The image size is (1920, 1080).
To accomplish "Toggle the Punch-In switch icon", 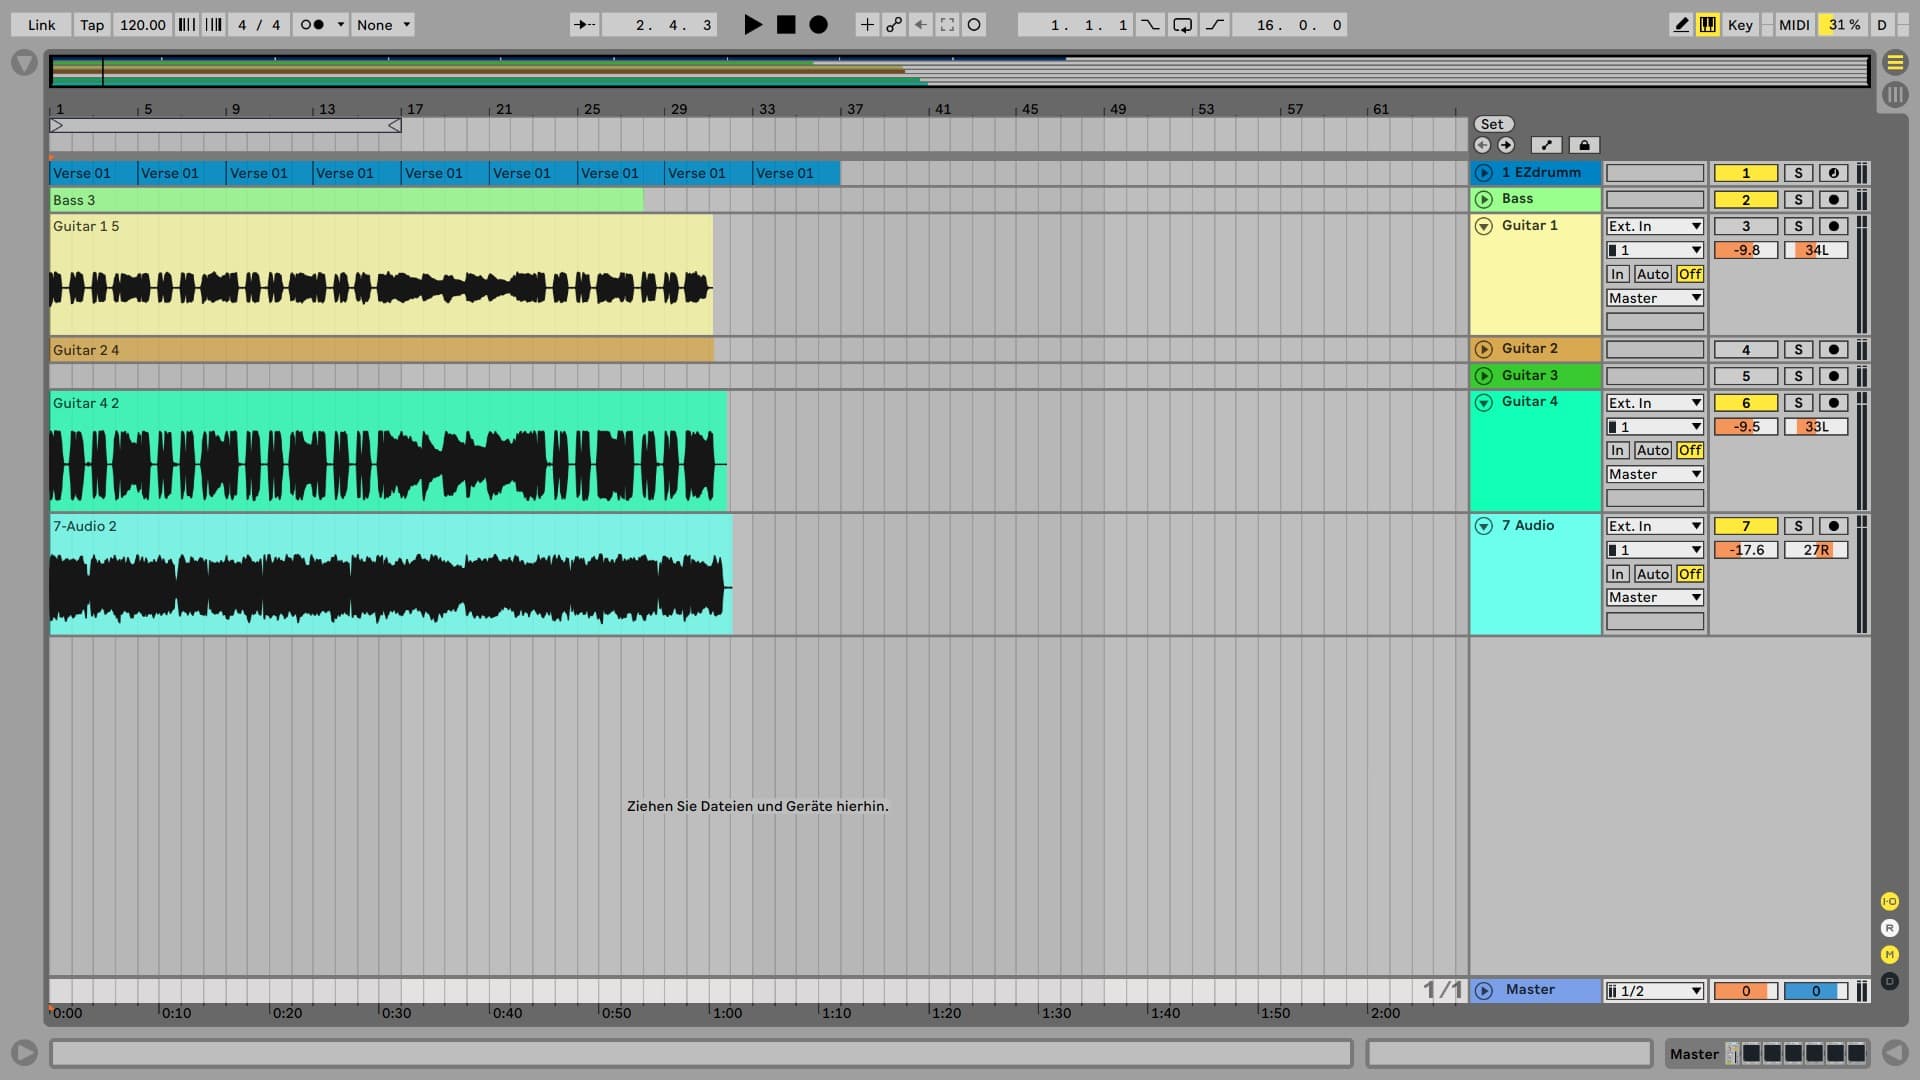I will point(1151,25).
